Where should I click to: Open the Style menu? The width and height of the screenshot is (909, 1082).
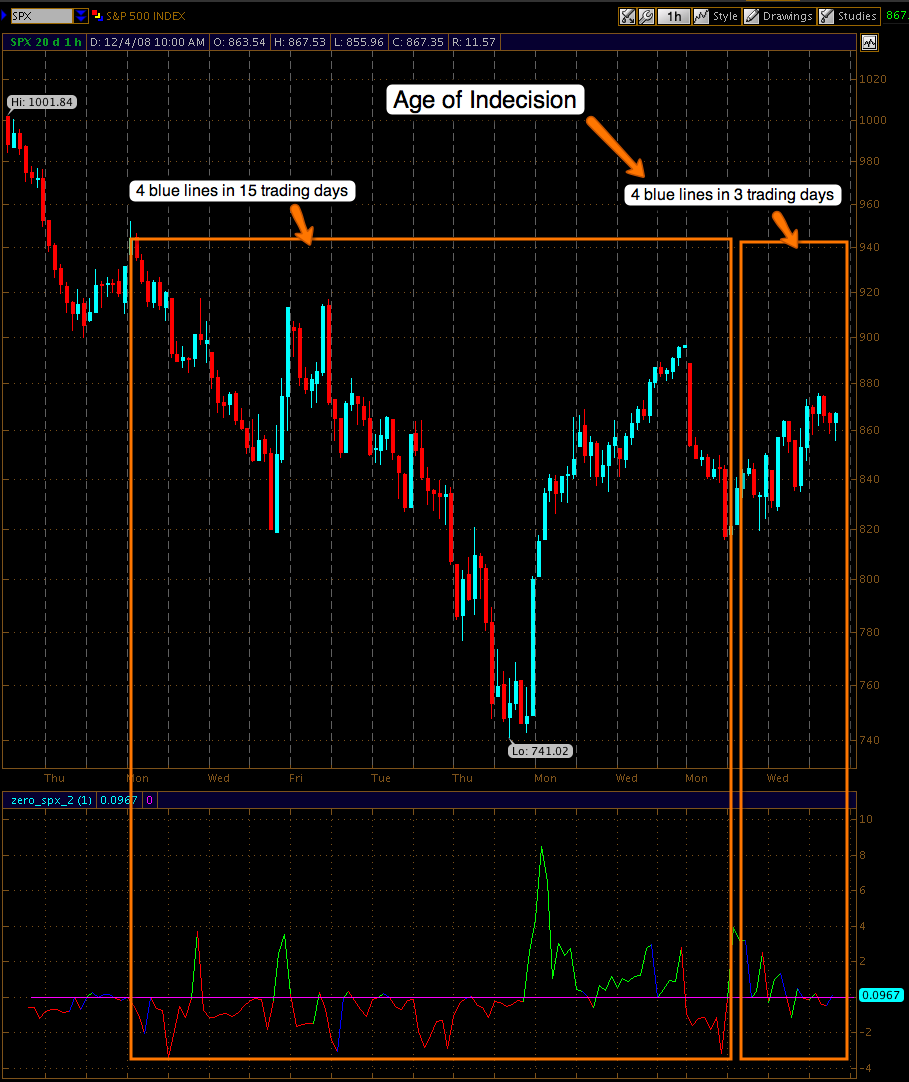click(716, 16)
